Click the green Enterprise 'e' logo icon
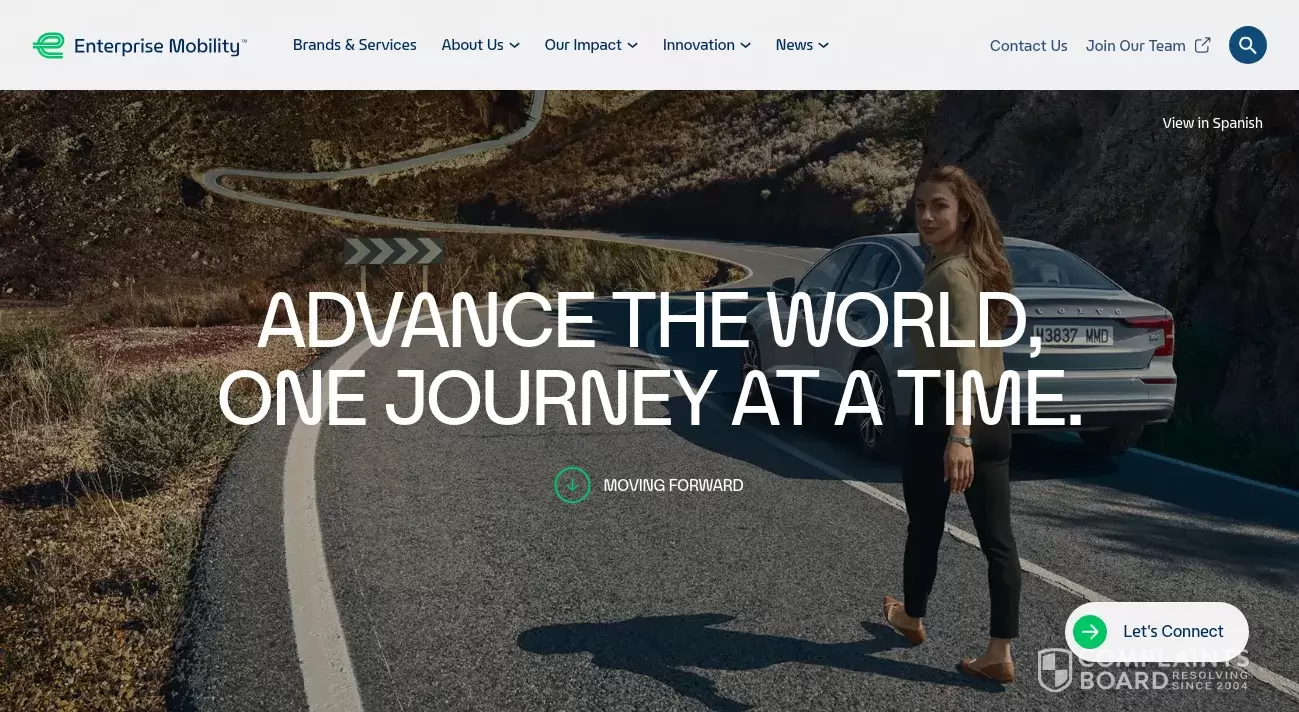 (x=48, y=46)
